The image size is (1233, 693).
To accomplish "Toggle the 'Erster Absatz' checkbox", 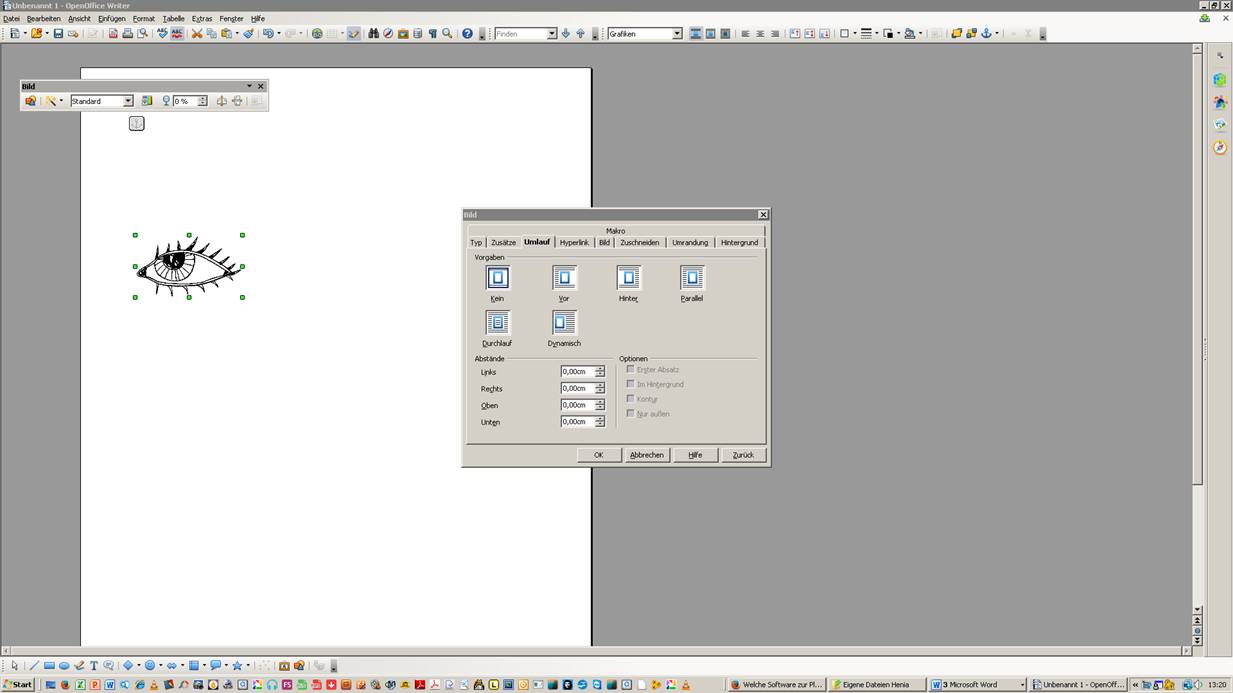I will pyautogui.click(x=630, y=369).
